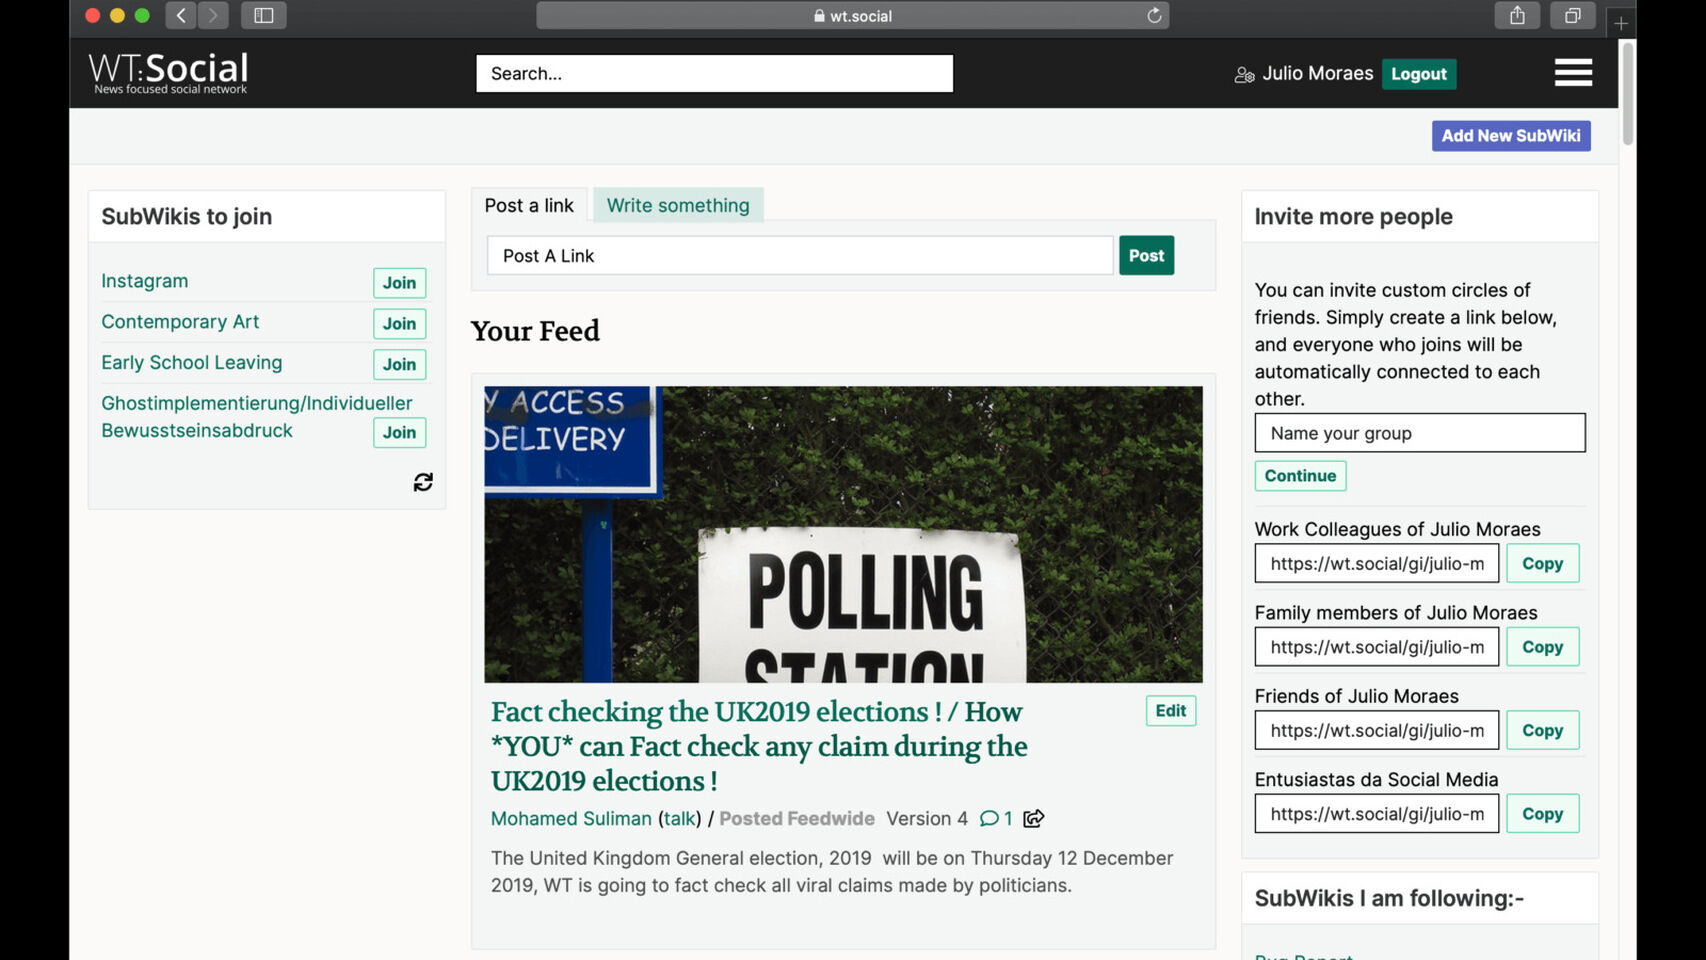Open the comments bubble icon on the post

989,819
